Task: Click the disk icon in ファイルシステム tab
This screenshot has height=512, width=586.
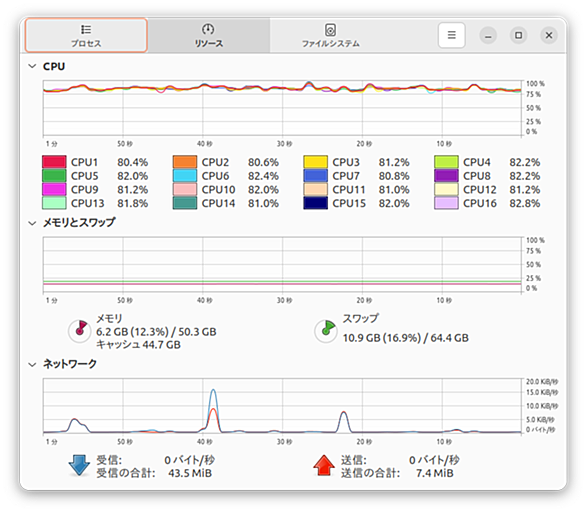Action: (x=330, y=30)
